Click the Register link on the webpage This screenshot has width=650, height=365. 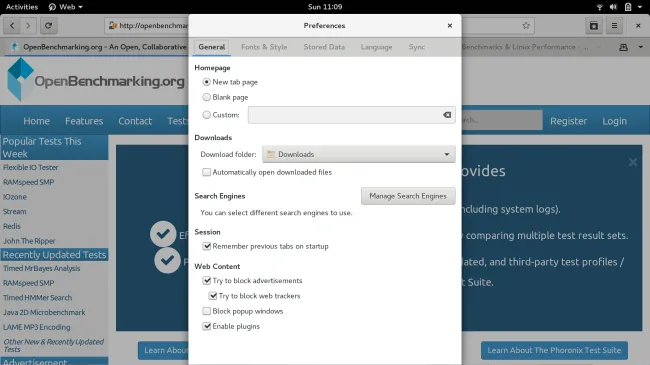(568, 121)
